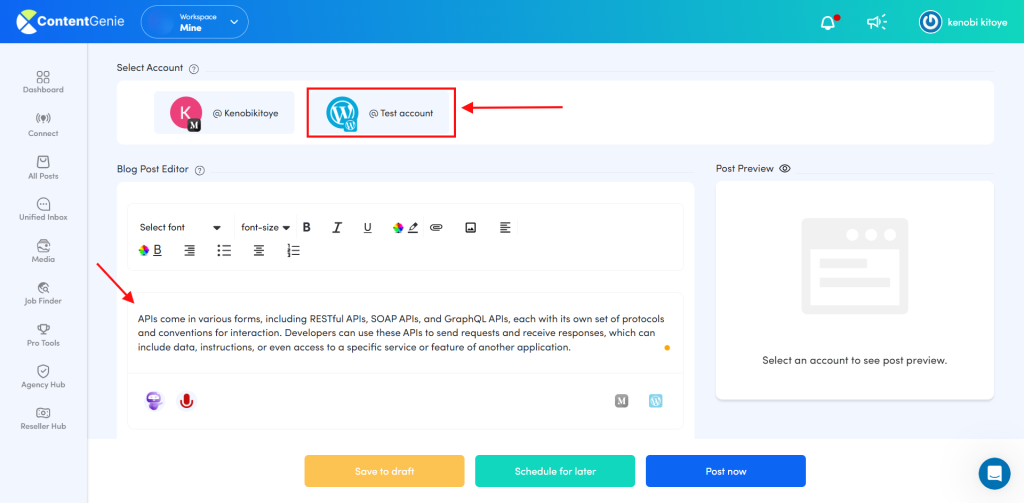The image size is (1024, 503).
Task: Toggle Post Preview eye icon
Action: [785, 169]
